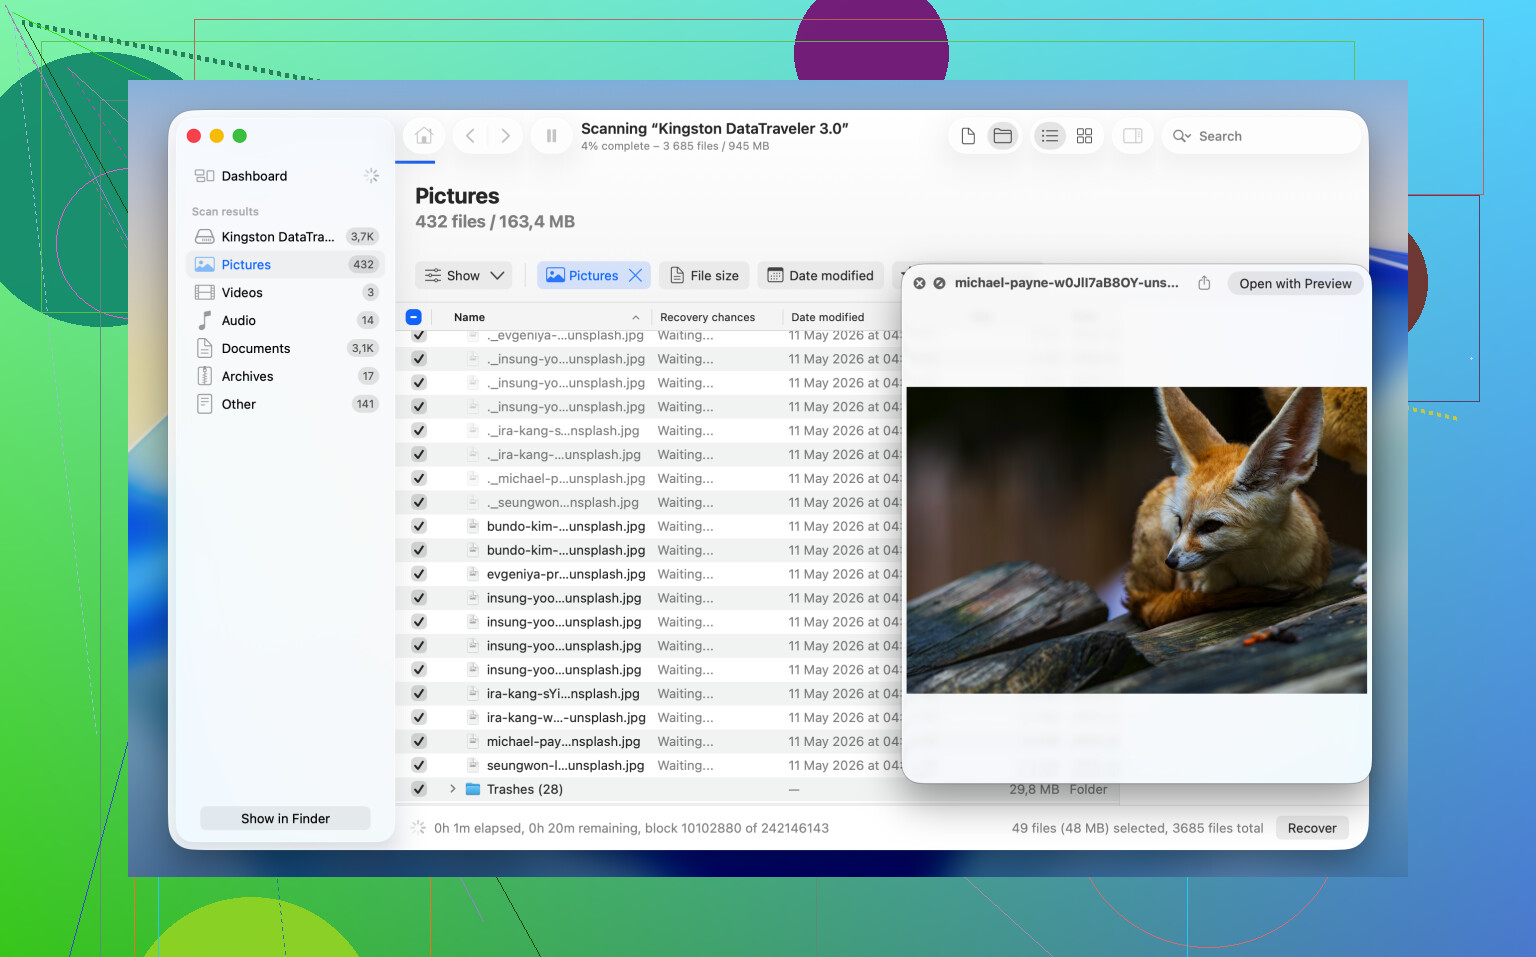Open the Show filter dropdown
This screenshot has height=957, width=1536.
464,276
